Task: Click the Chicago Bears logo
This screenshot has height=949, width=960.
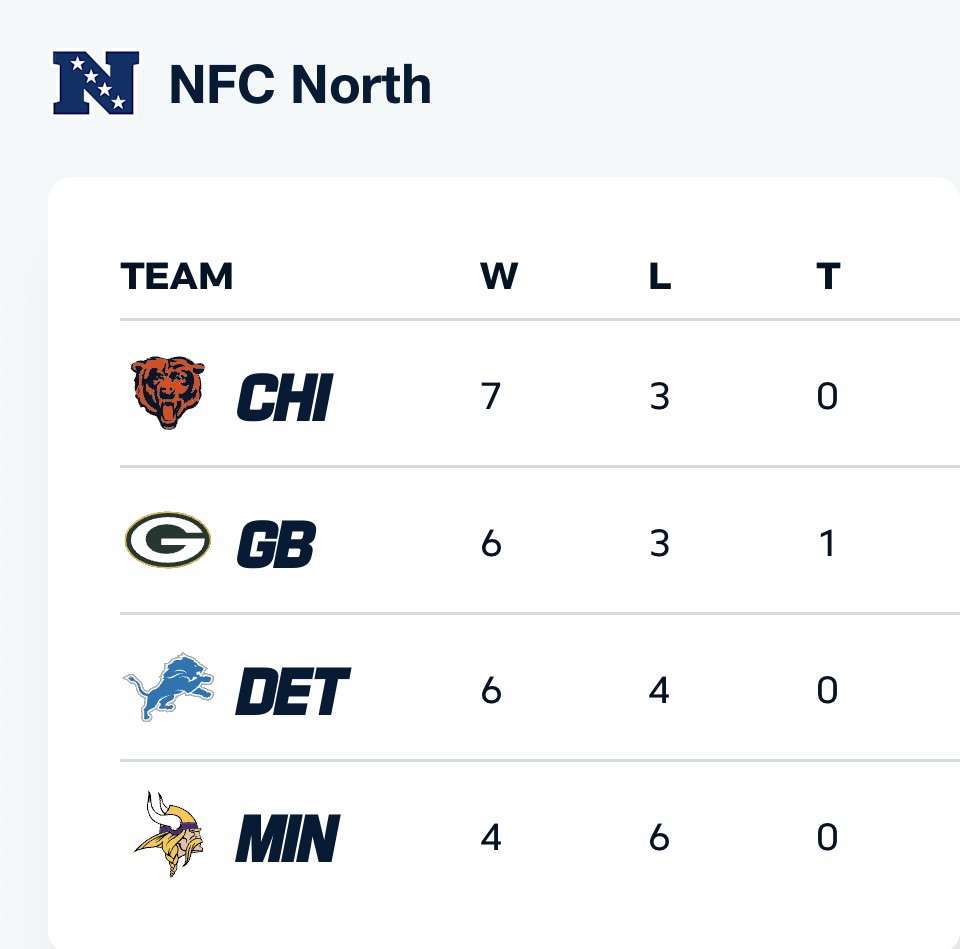Action: point(169,395)
